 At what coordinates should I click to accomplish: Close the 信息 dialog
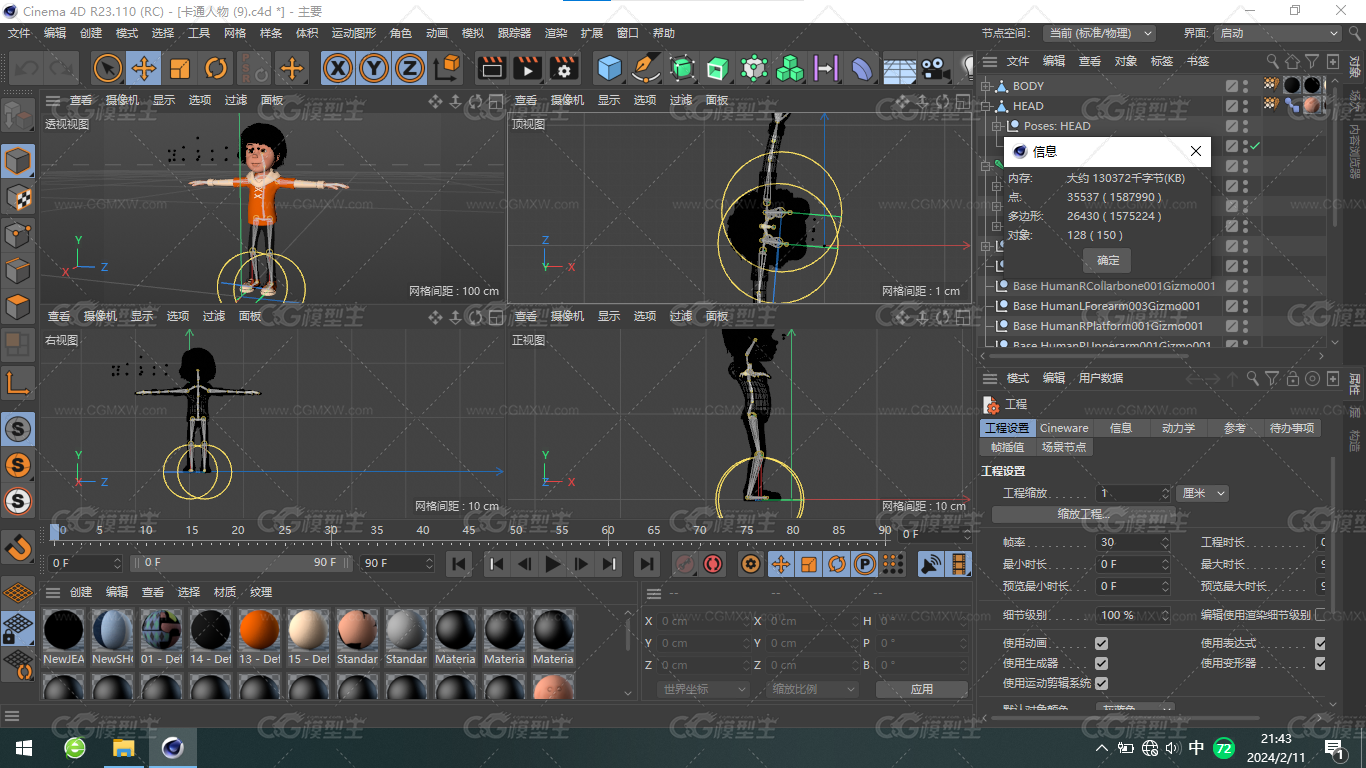pos(1195,152)
